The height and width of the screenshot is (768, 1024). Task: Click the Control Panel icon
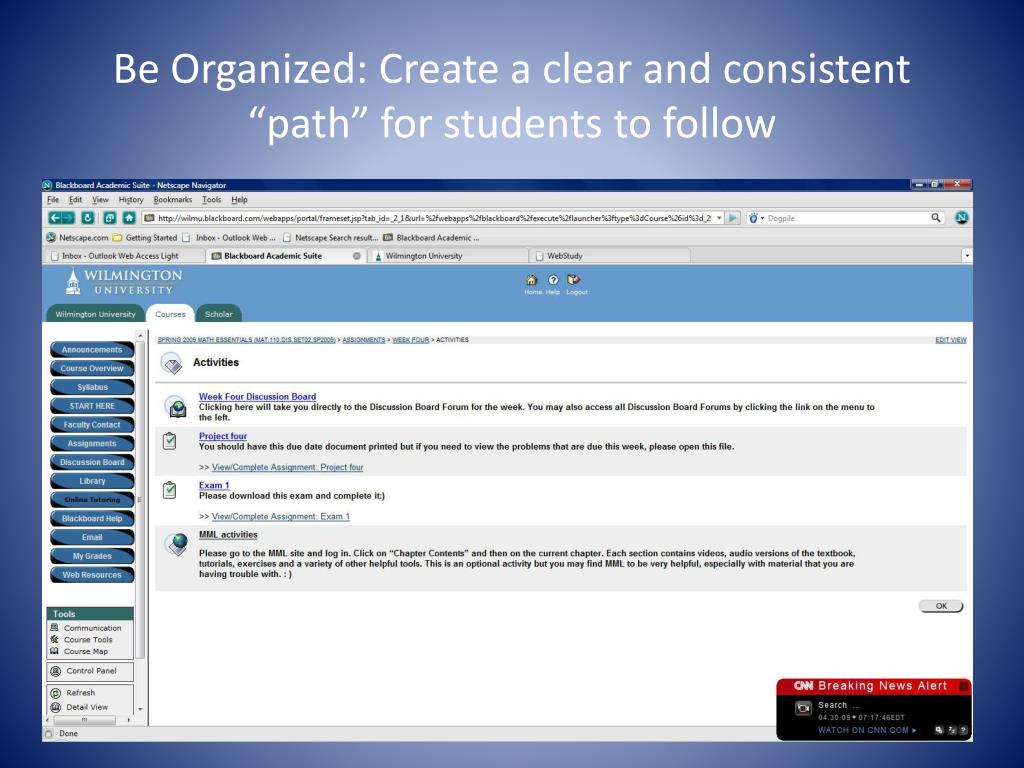tap(56, 671)
